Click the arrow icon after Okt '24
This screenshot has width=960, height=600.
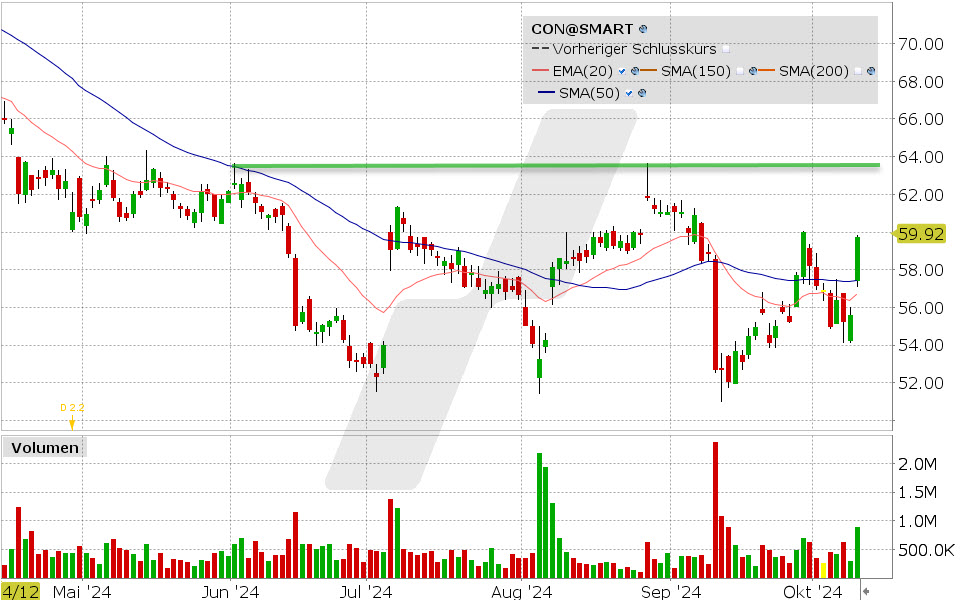(866, 591)
